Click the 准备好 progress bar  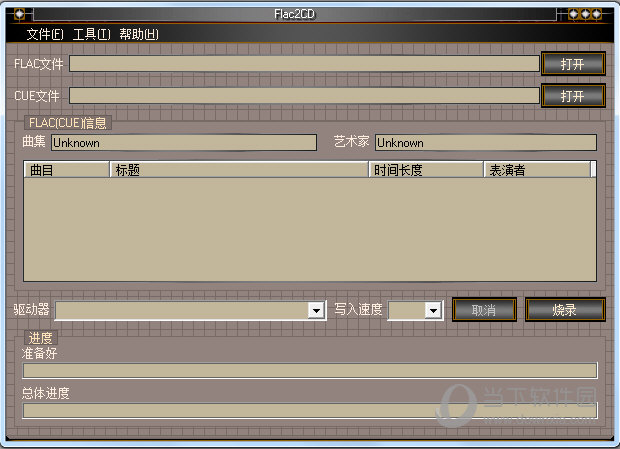[310, 371]
